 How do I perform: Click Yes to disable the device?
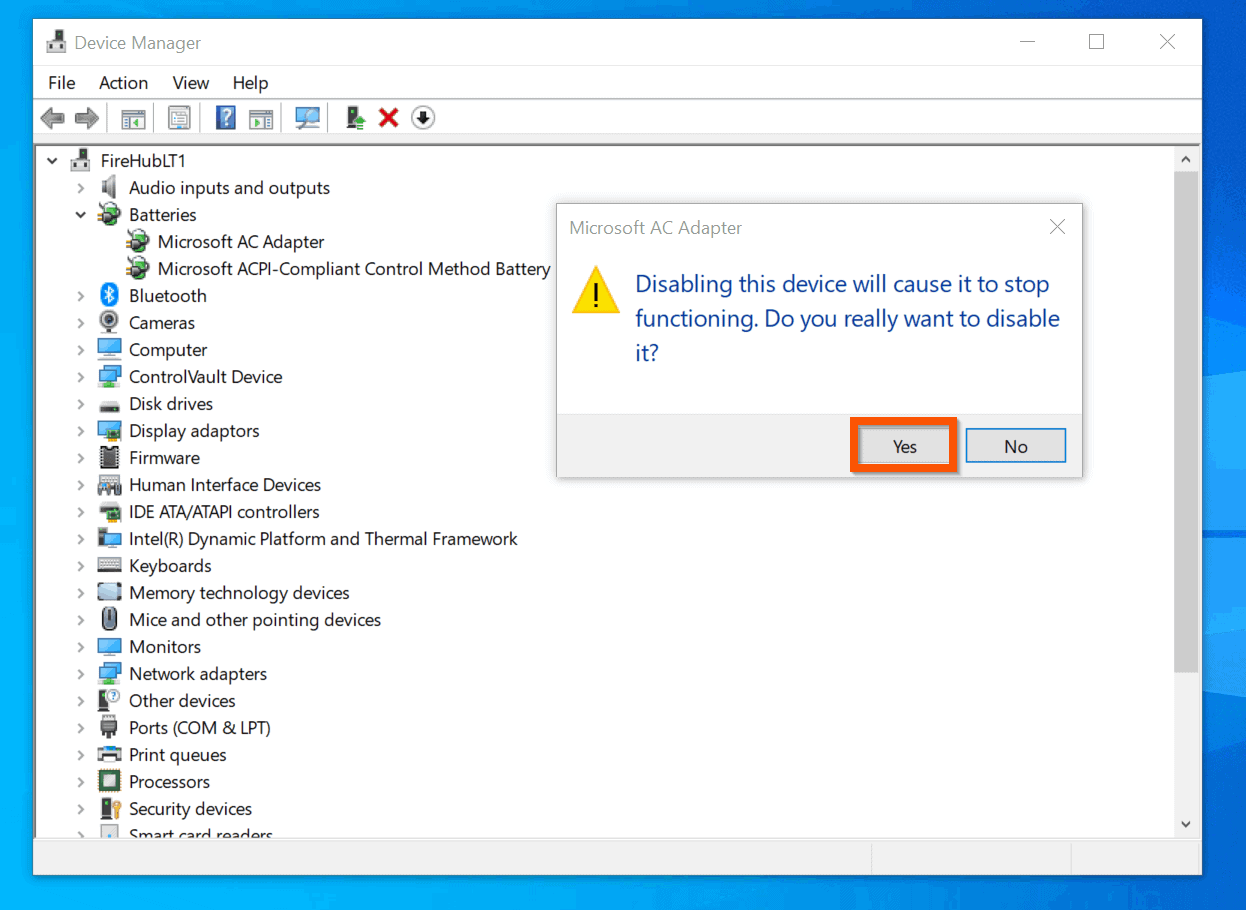(x=903, y=445)
